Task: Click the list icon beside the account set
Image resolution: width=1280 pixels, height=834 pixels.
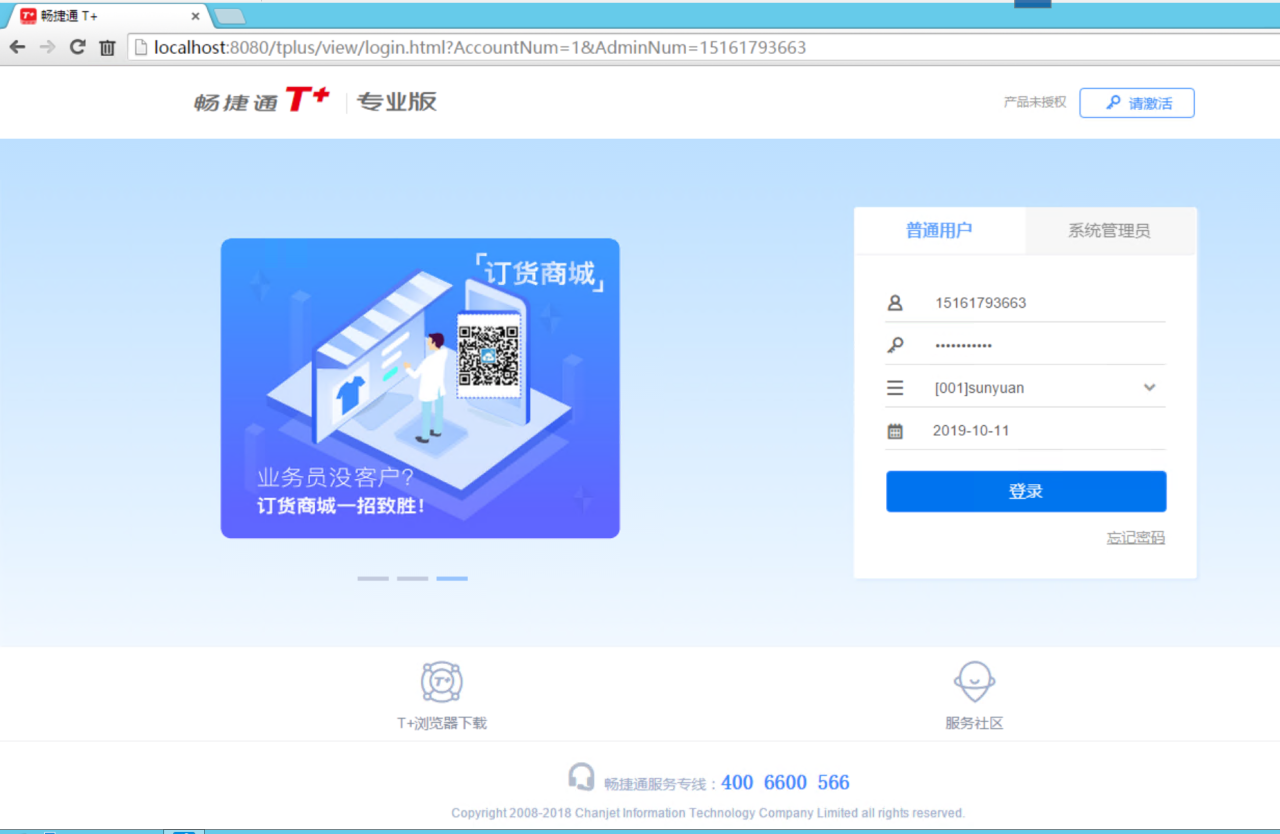Action: (x=895, y=388)
